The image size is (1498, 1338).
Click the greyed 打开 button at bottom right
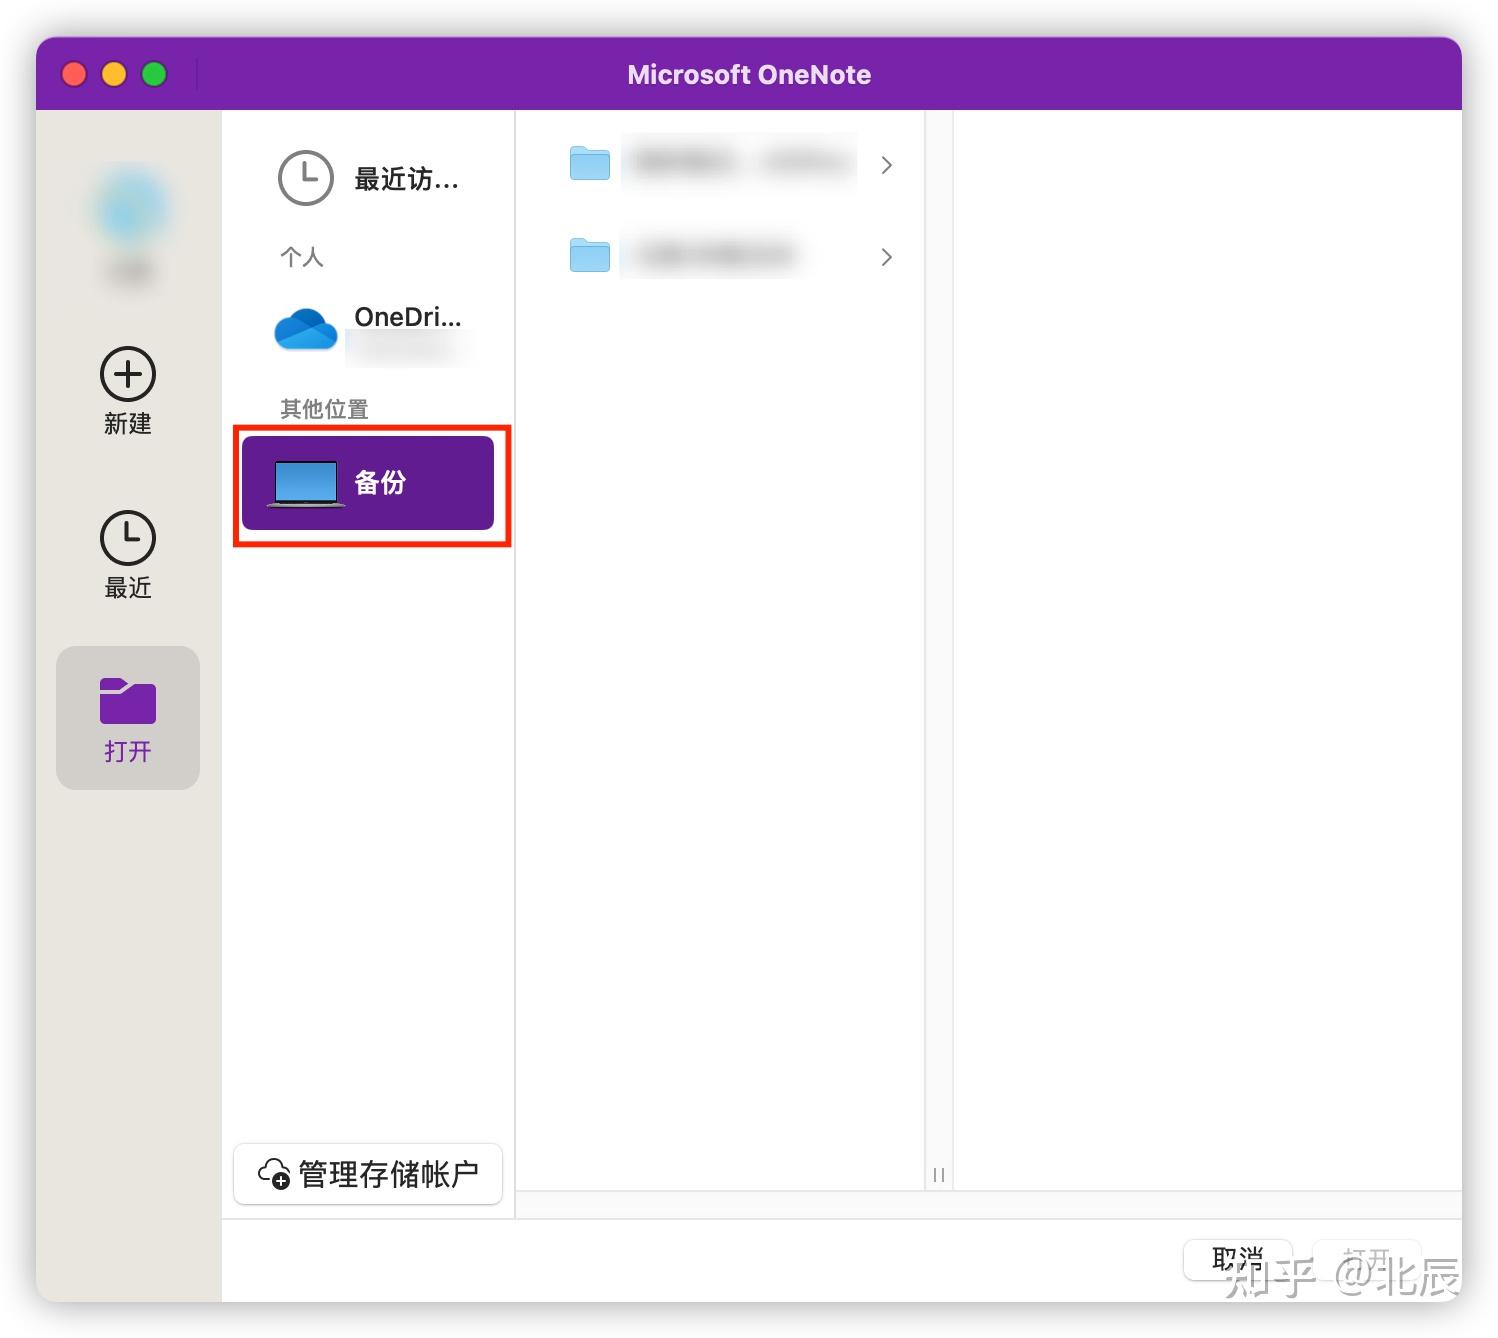[1367, 1259]
